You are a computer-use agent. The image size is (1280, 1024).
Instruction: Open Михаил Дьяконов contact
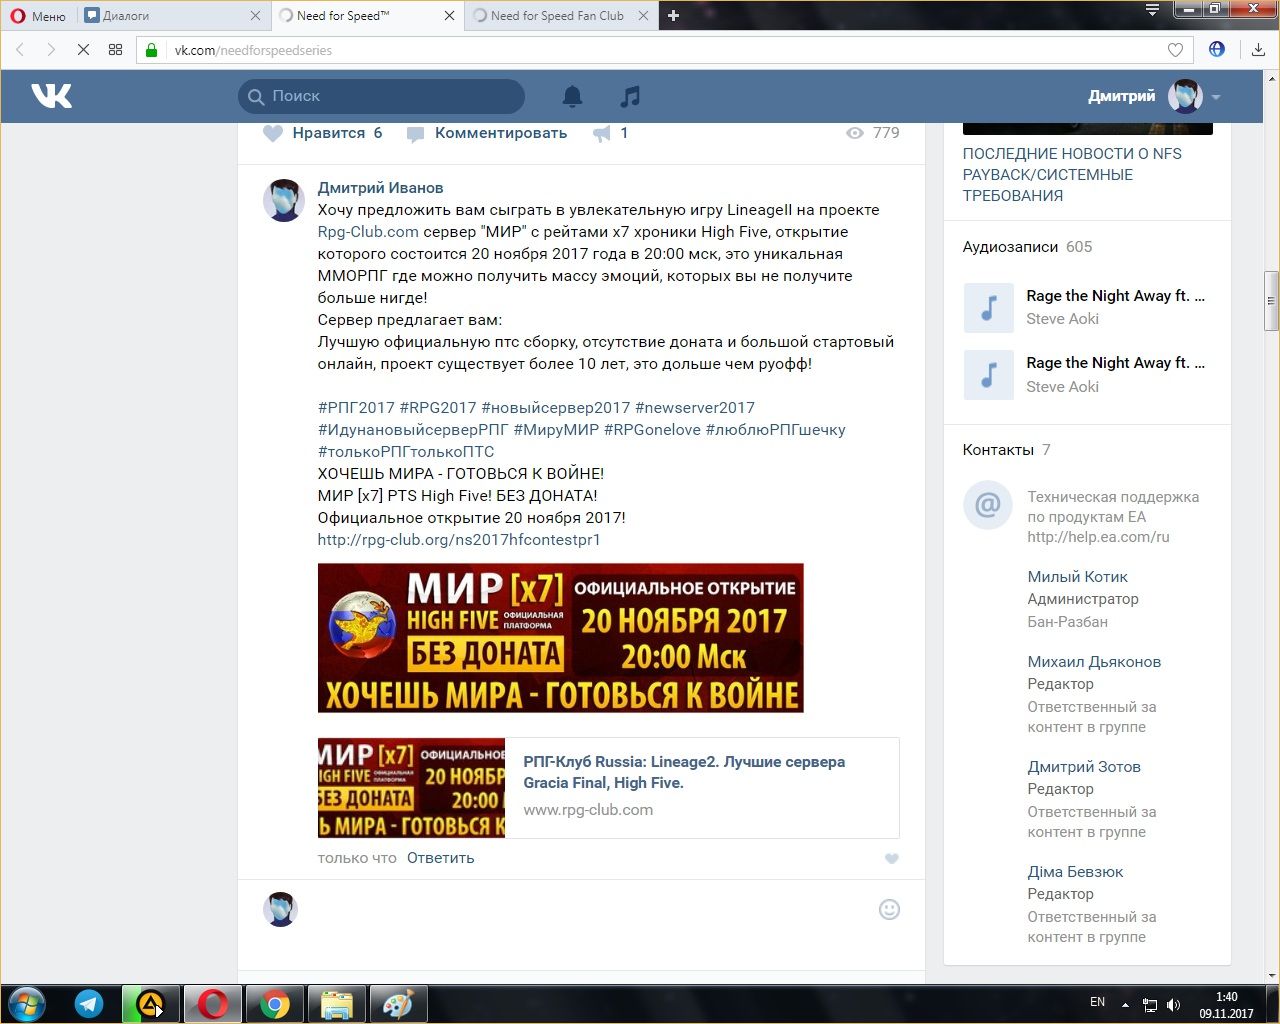1094,662
